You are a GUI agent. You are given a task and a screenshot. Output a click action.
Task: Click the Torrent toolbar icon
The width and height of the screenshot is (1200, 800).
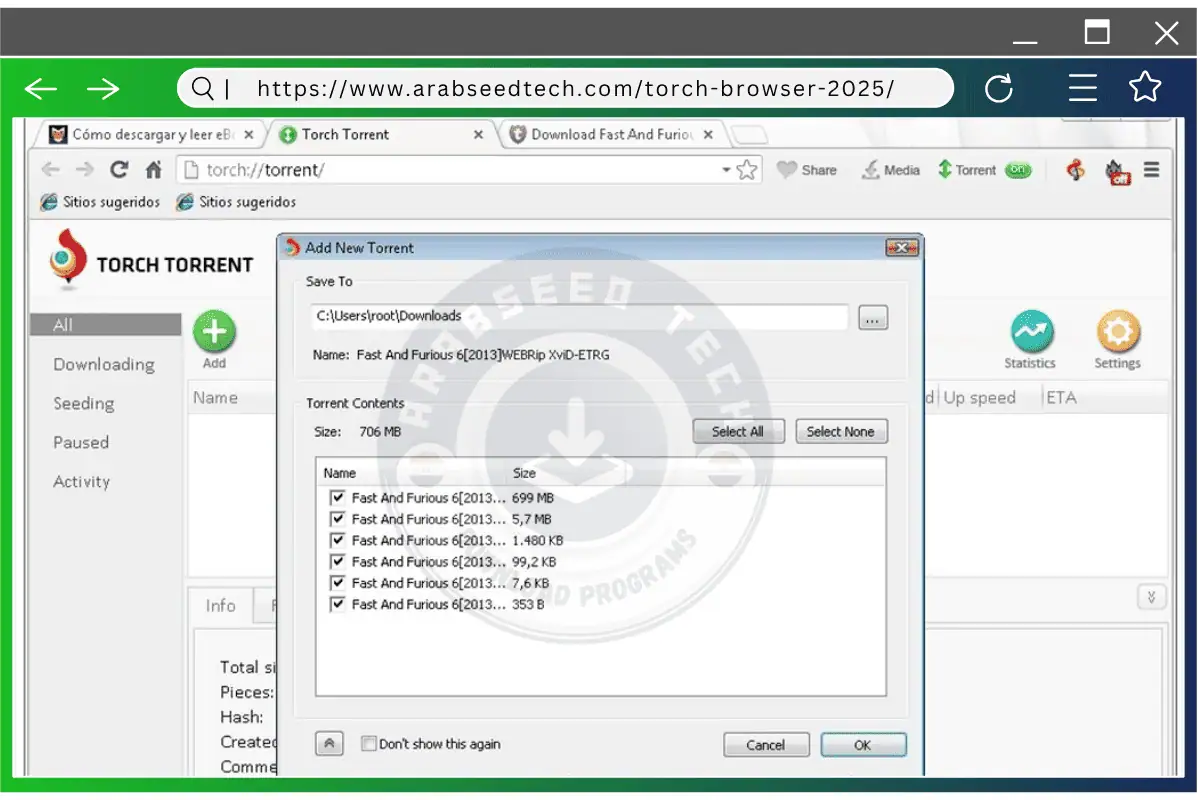tap(944, 170)
